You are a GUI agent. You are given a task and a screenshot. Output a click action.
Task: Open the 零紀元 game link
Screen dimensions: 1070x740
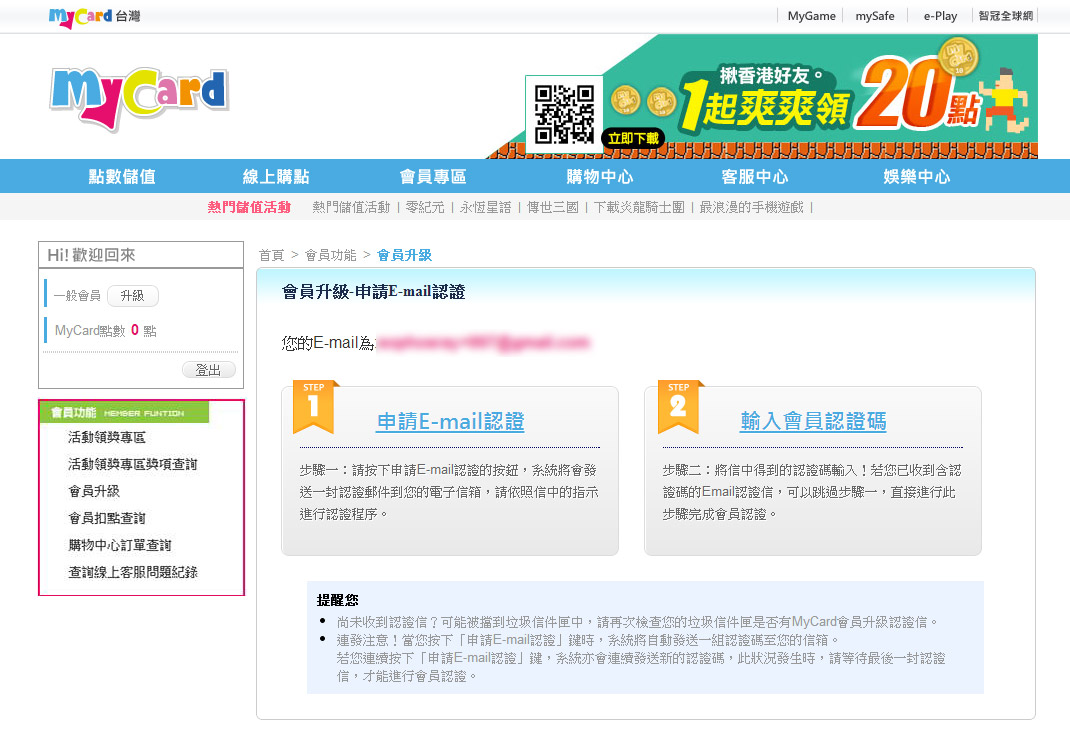pyautogui.click(x=424, y=207)
